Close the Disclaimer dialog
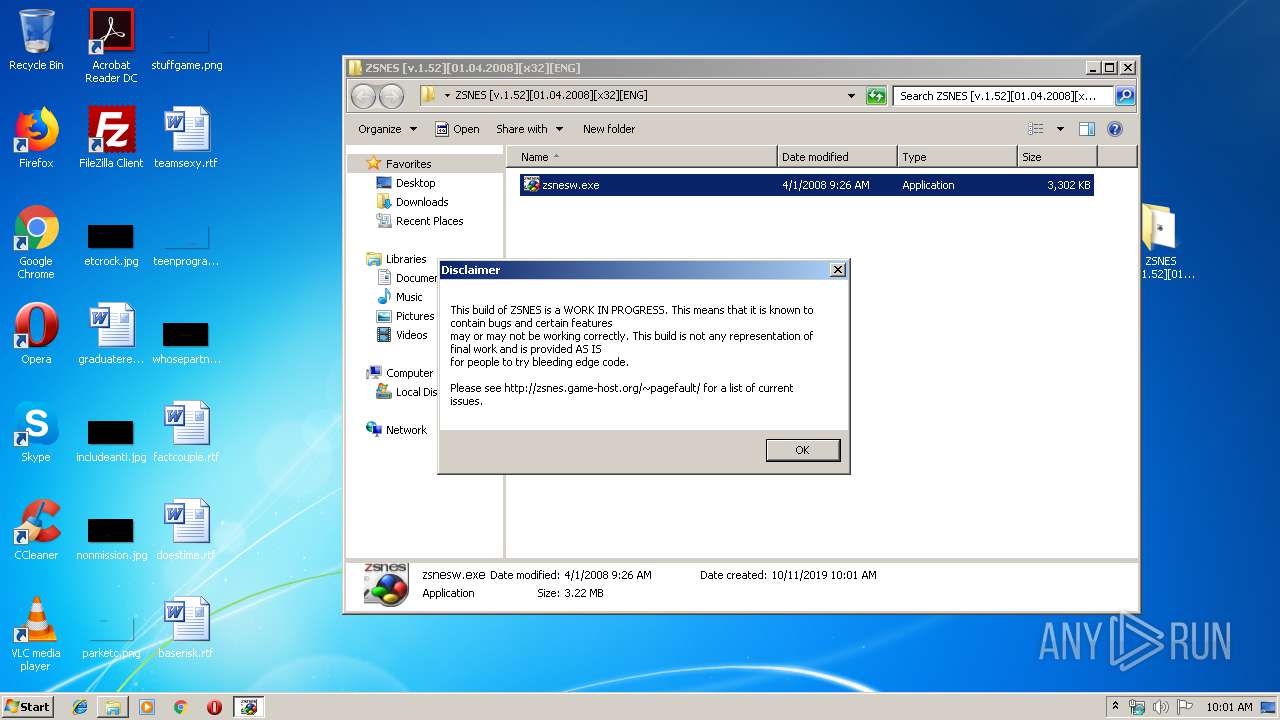1280x720 pixels. [838, 270]
